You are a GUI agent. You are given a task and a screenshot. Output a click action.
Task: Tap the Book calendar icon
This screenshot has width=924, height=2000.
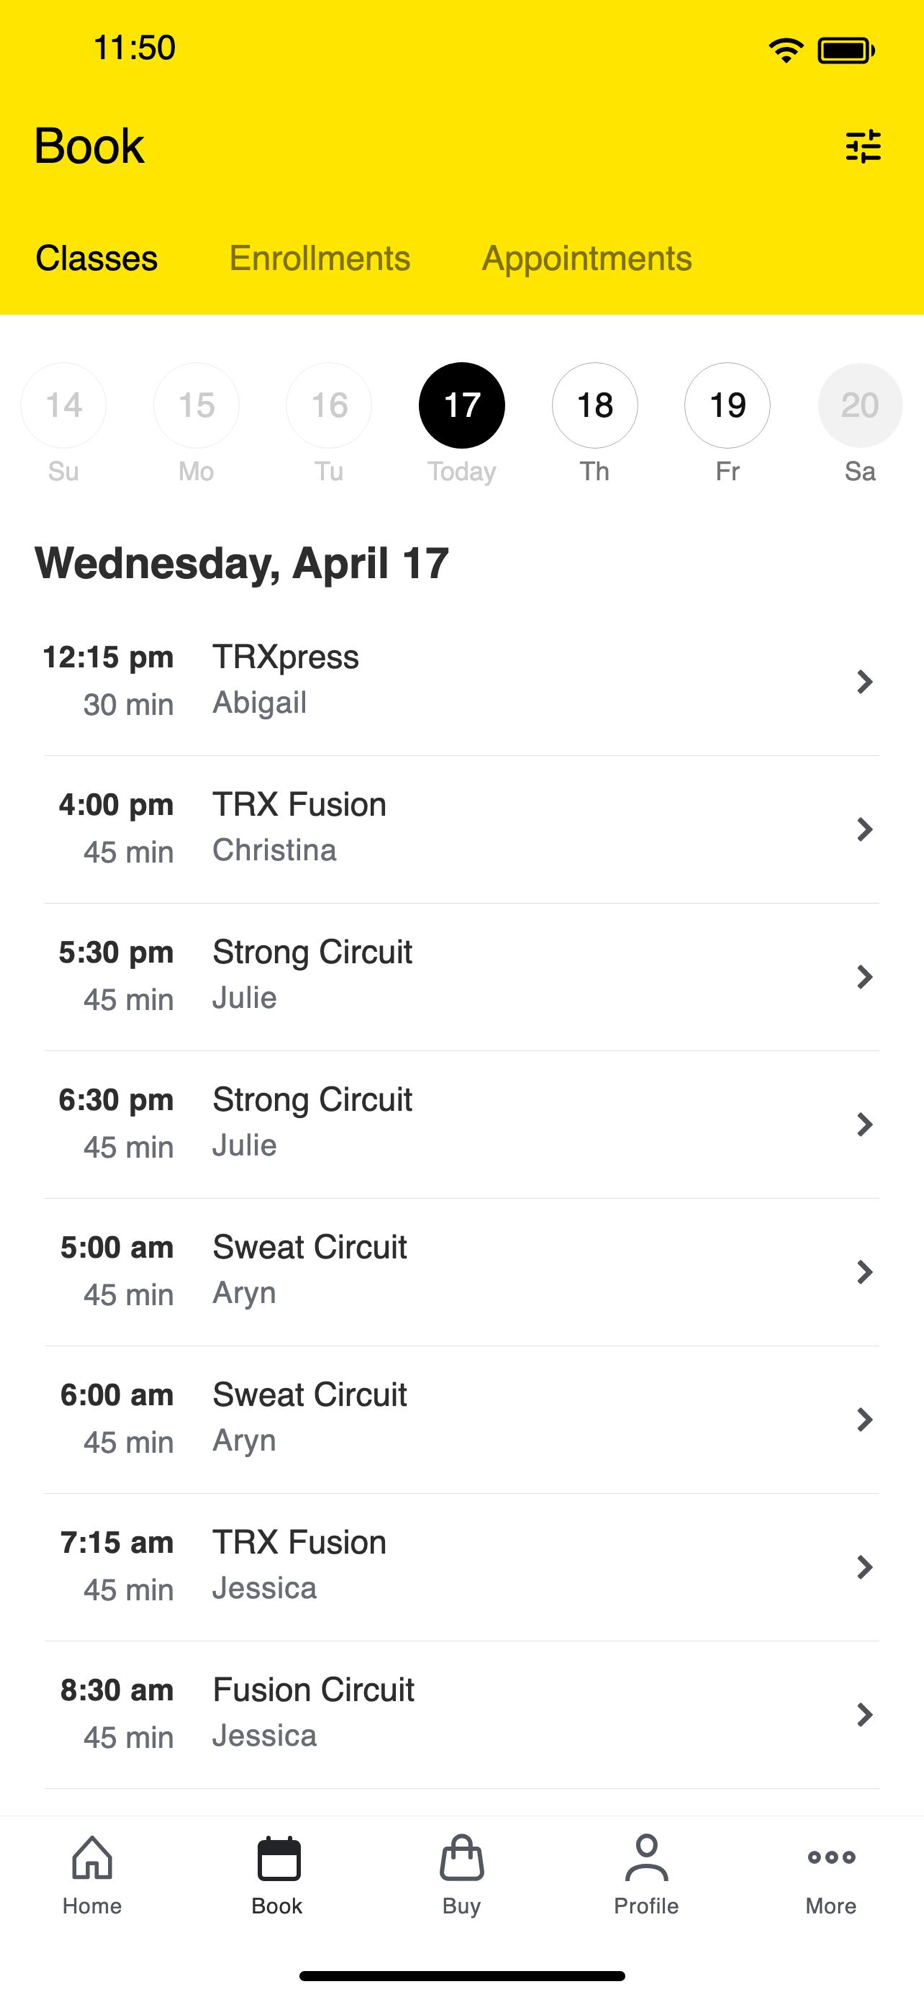[277, 1859]
